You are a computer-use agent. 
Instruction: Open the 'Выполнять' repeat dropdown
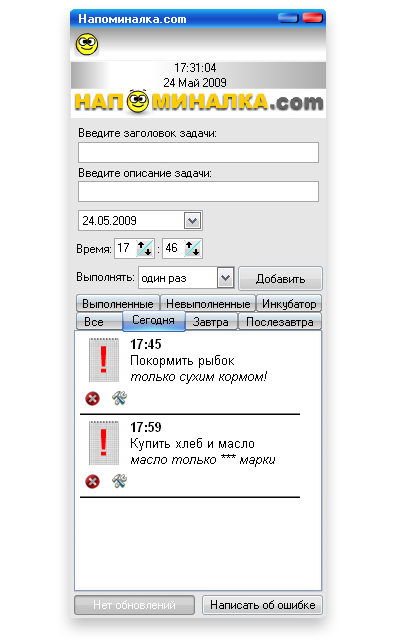(x=226, y=278)
